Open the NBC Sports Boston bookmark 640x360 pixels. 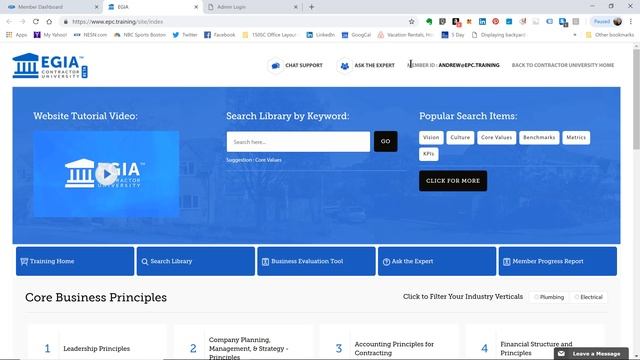(140, 35)
